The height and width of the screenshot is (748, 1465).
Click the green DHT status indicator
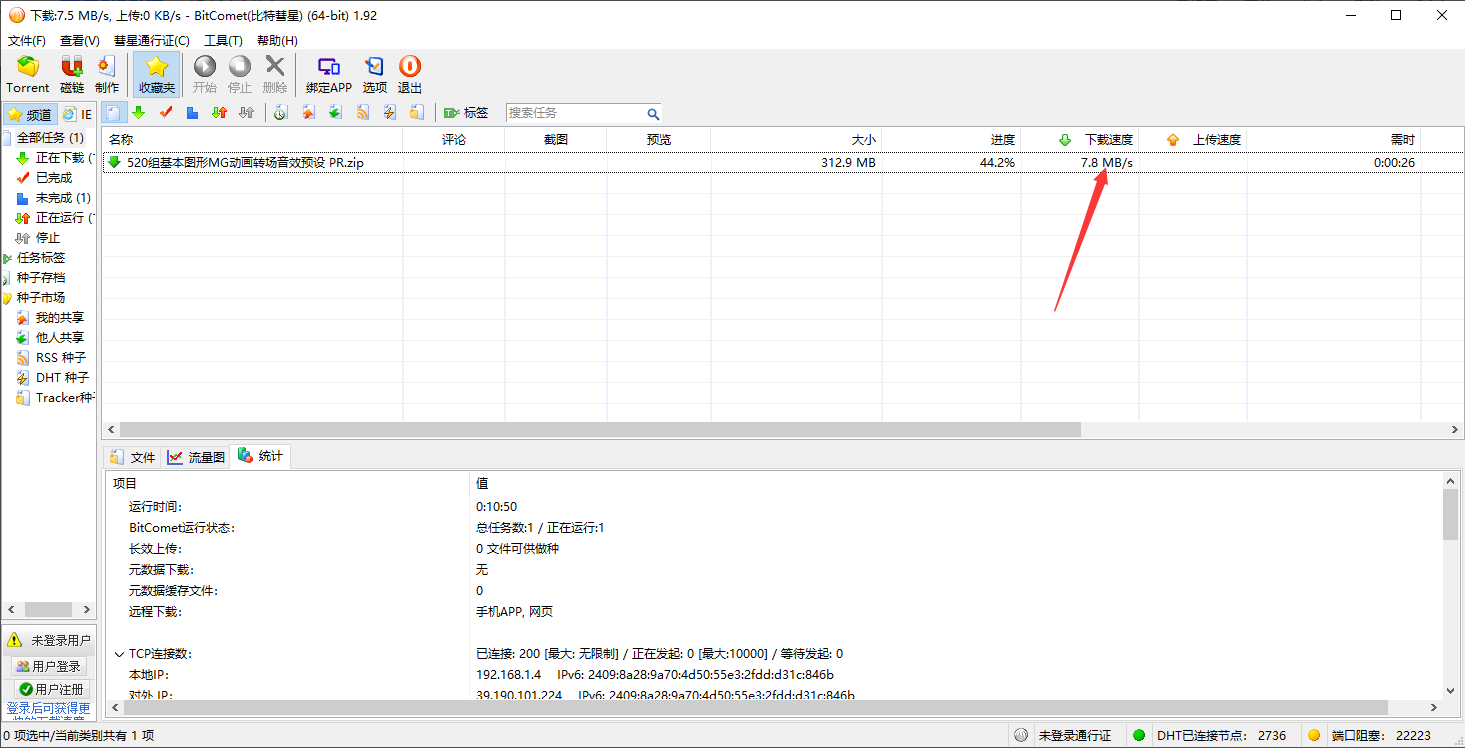pos(1138,735)
